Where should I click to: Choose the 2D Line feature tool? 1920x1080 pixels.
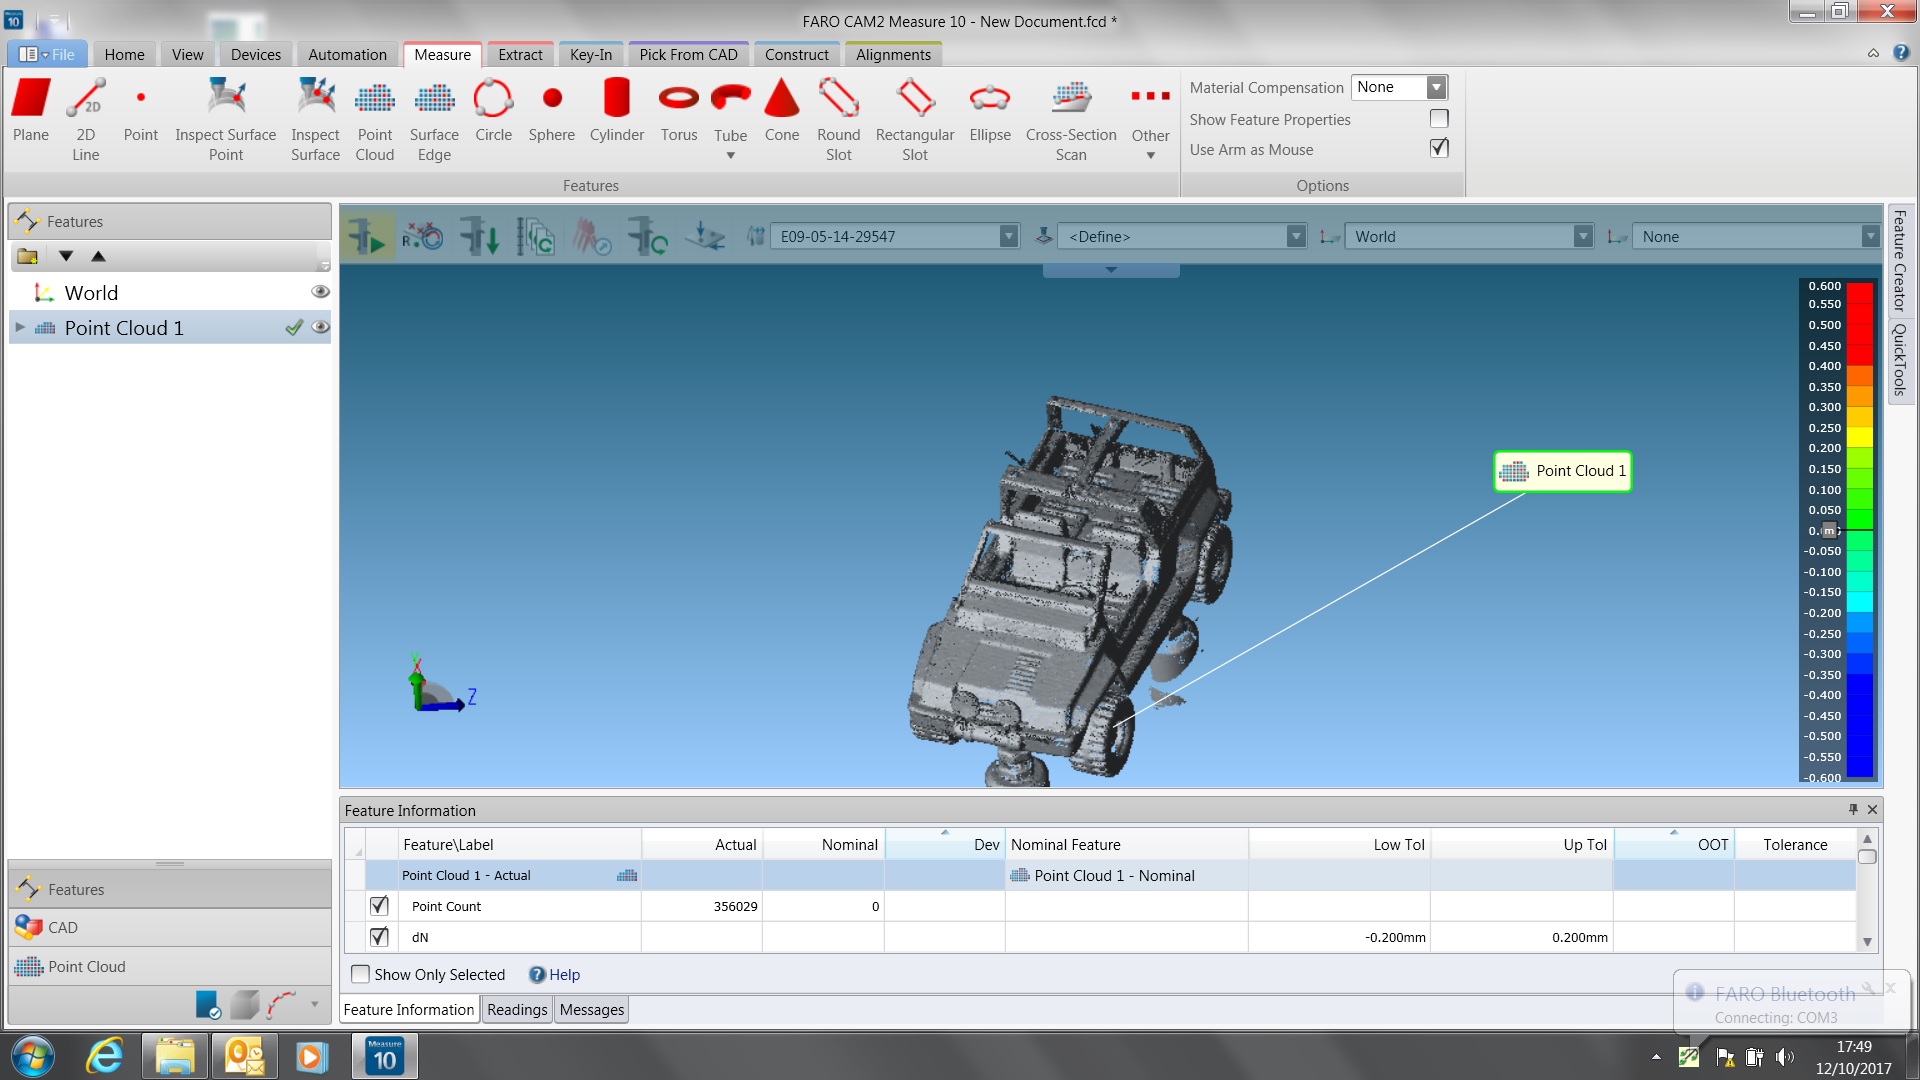pyautogui.click(x=86, y=120)
